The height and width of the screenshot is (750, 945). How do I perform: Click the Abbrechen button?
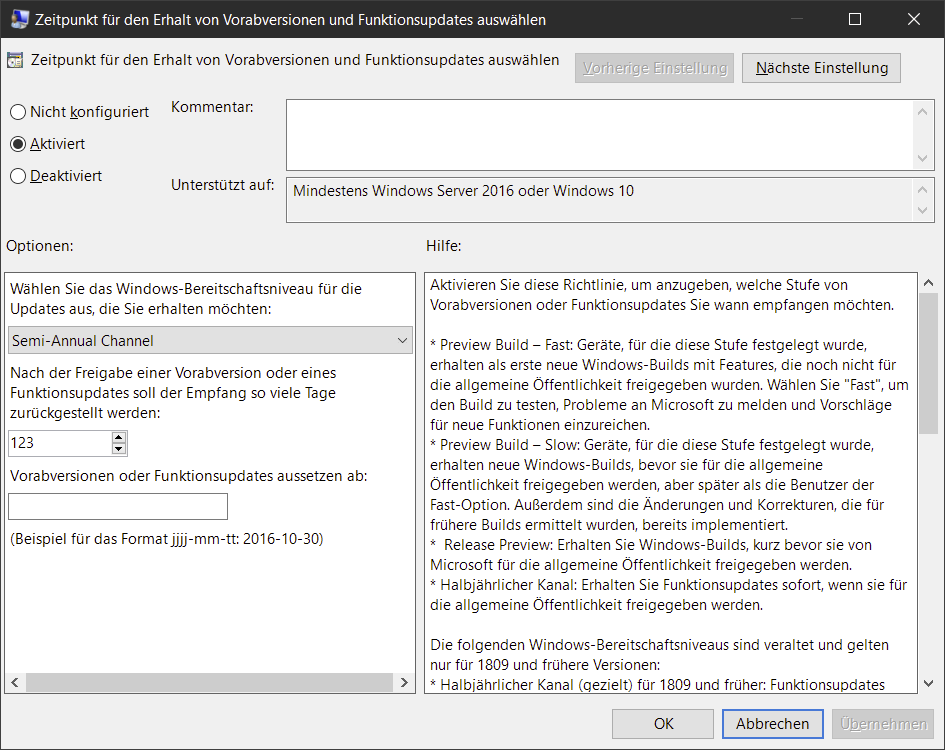coord(773,723)
